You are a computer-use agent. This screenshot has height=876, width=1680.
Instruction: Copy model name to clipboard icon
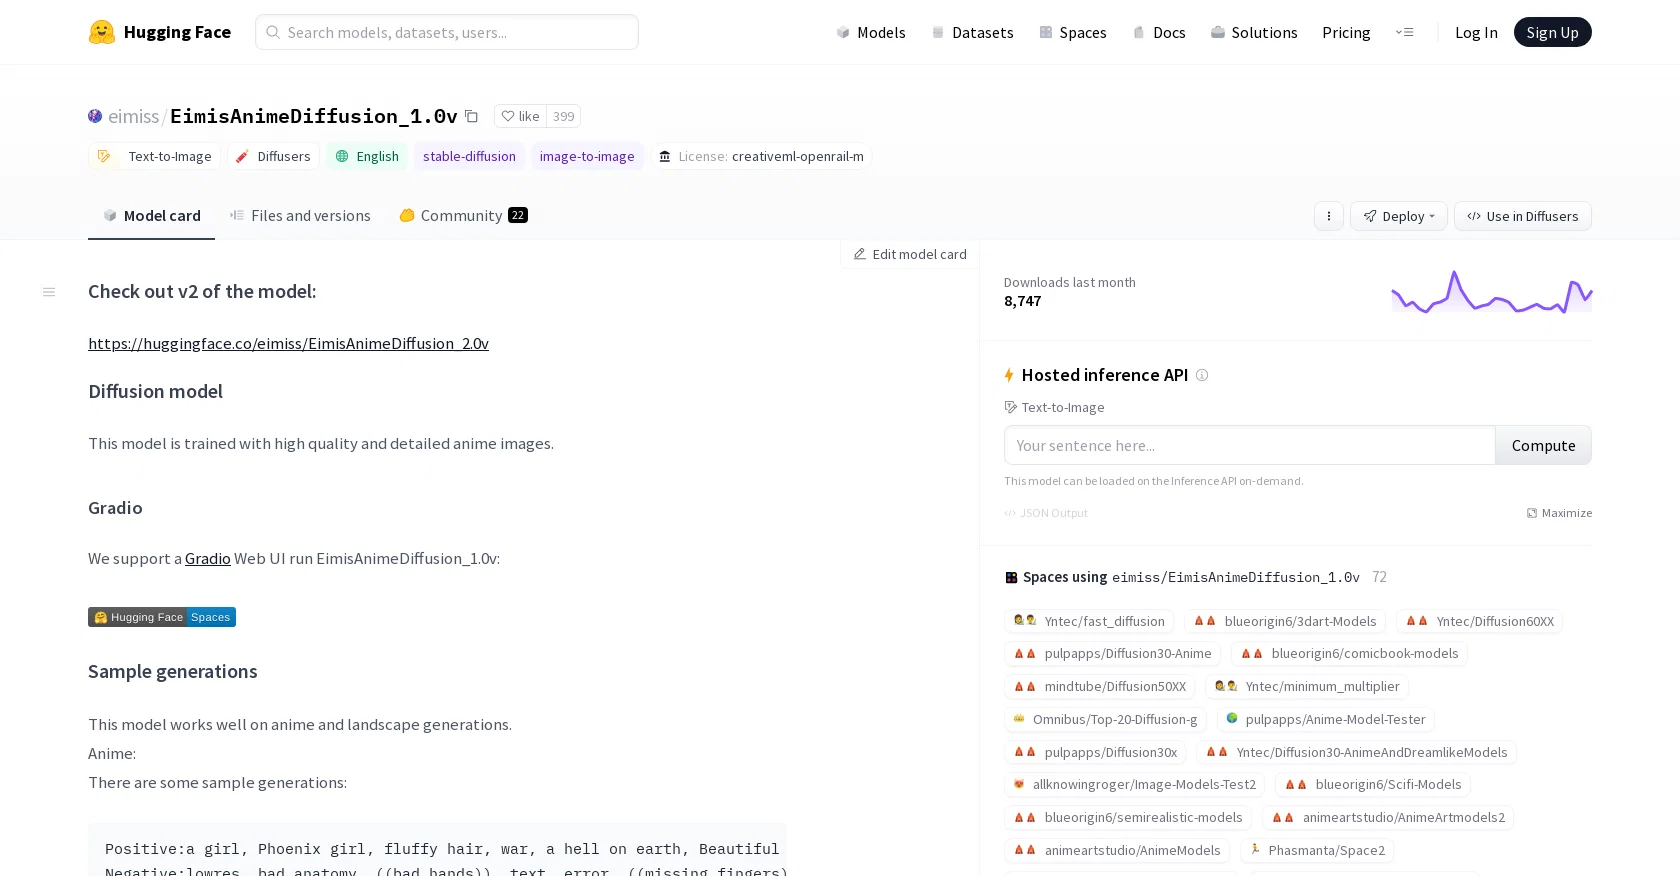pyautogui.click(x=471, y=116)
